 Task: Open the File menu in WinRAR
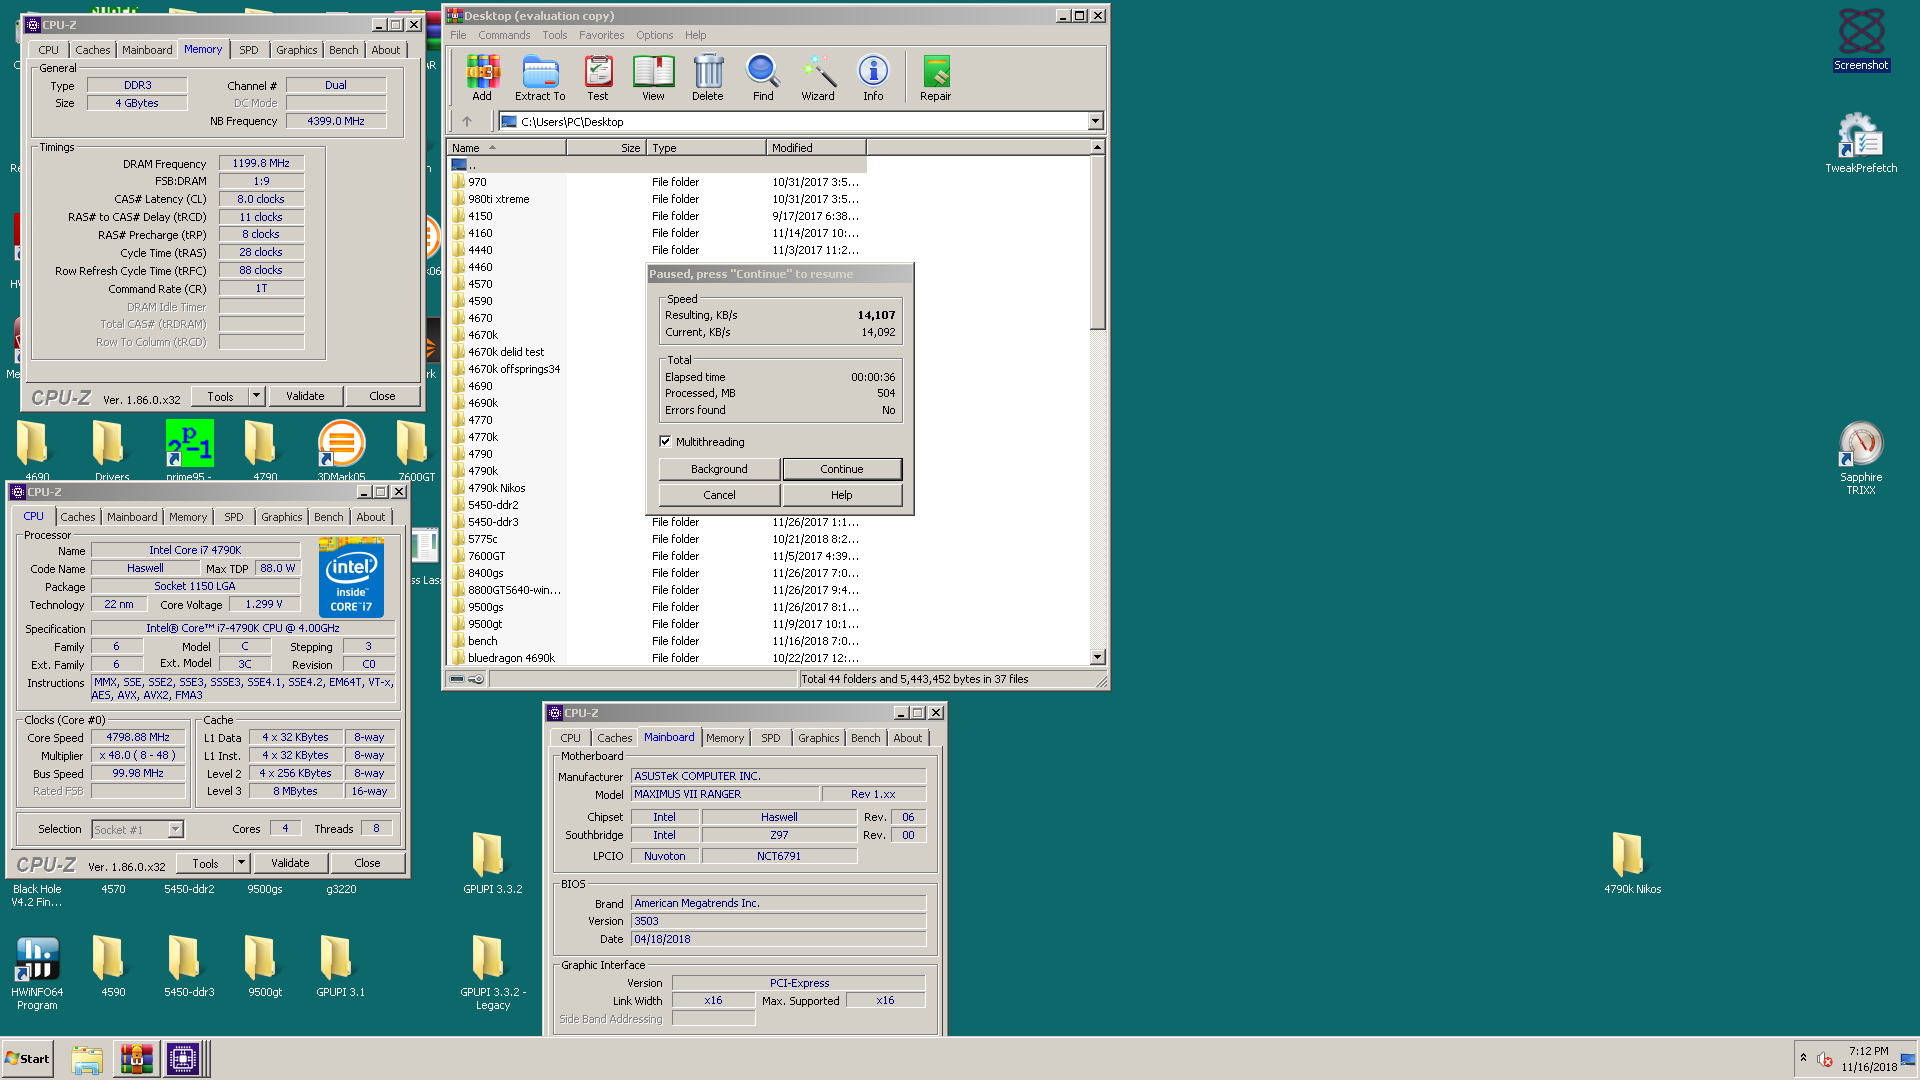[x=458, y=35]
